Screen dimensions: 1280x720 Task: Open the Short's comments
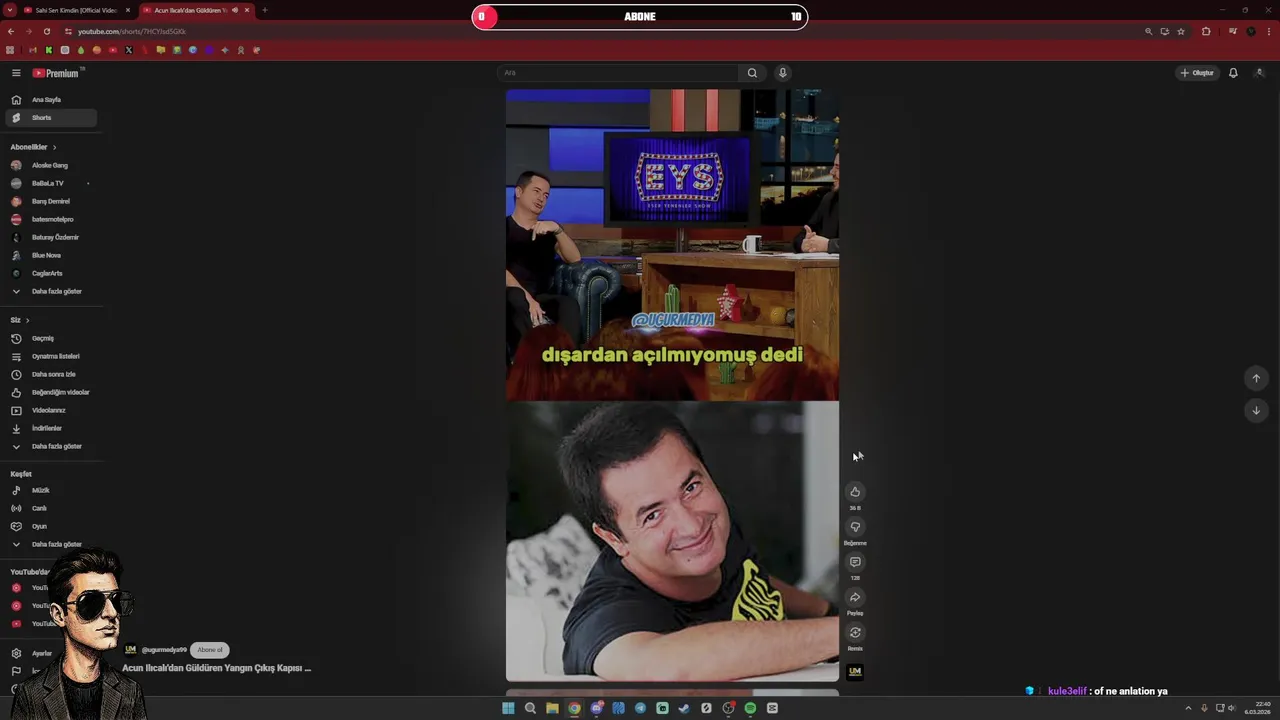click(x=855, y=562)
